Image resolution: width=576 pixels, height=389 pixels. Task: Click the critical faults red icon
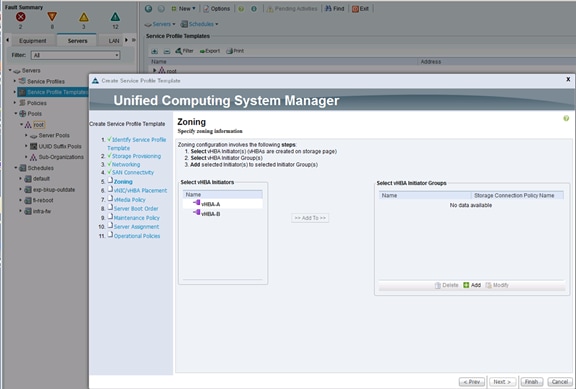[x=21, y=17]
